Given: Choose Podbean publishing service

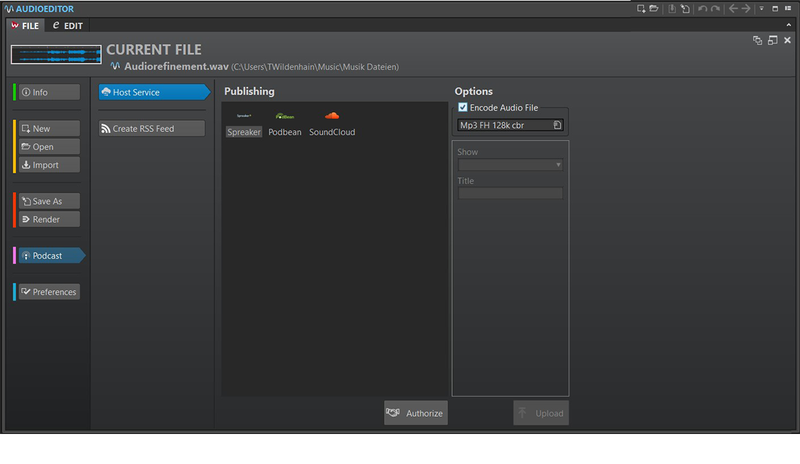Looking at the screenshot, I should click(x=285, y=125).
